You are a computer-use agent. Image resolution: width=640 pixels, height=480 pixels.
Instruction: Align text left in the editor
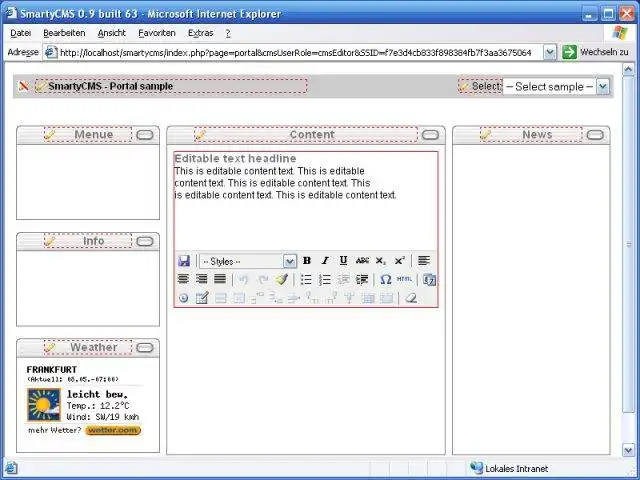pos(424,260)
